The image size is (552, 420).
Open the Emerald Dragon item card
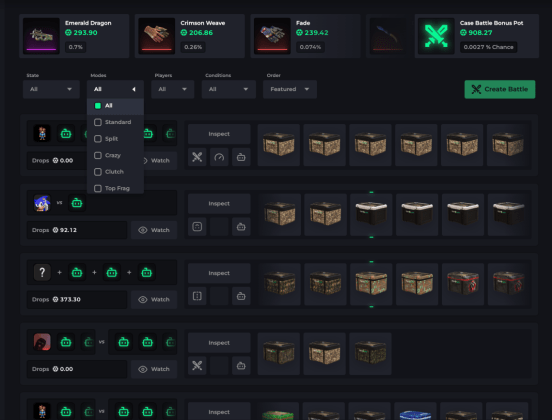74,36
